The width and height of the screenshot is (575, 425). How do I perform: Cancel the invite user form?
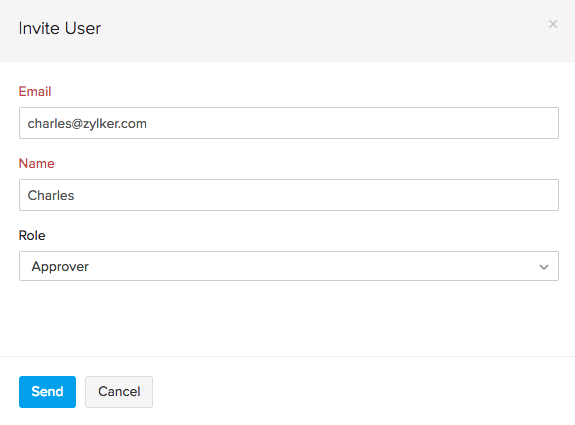(x=119, y=392)
